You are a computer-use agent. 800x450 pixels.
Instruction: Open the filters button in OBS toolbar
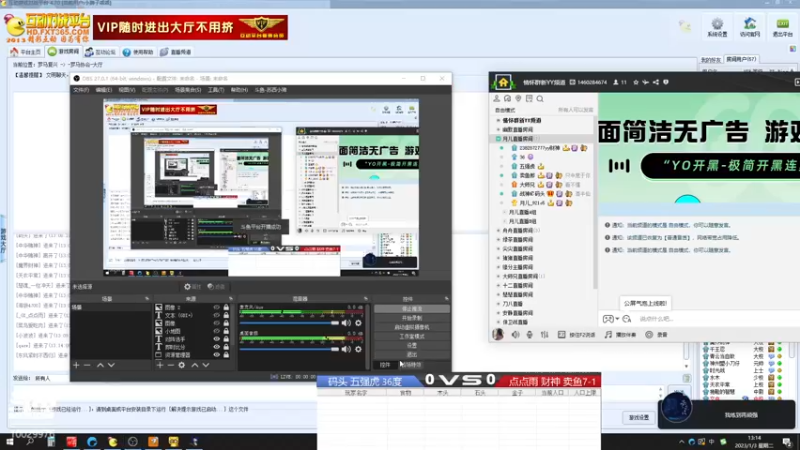(216, 287)
